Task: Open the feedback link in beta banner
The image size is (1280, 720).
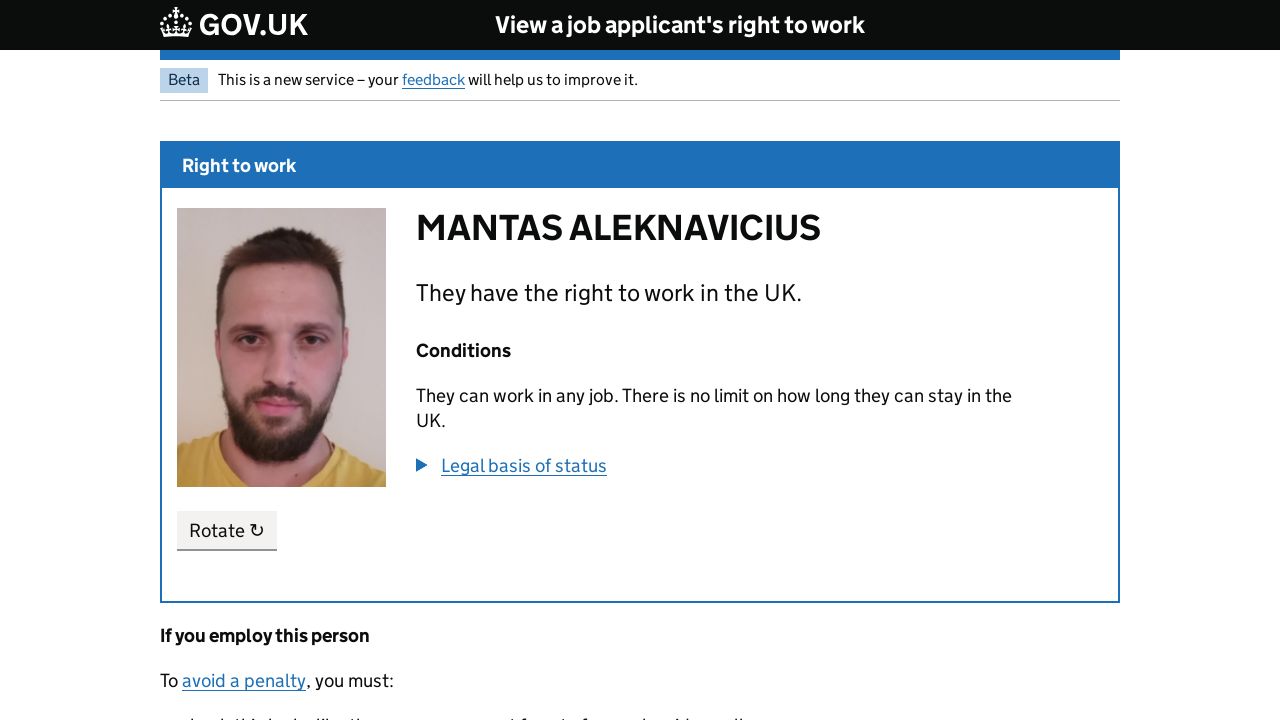Action: point(433,80)
